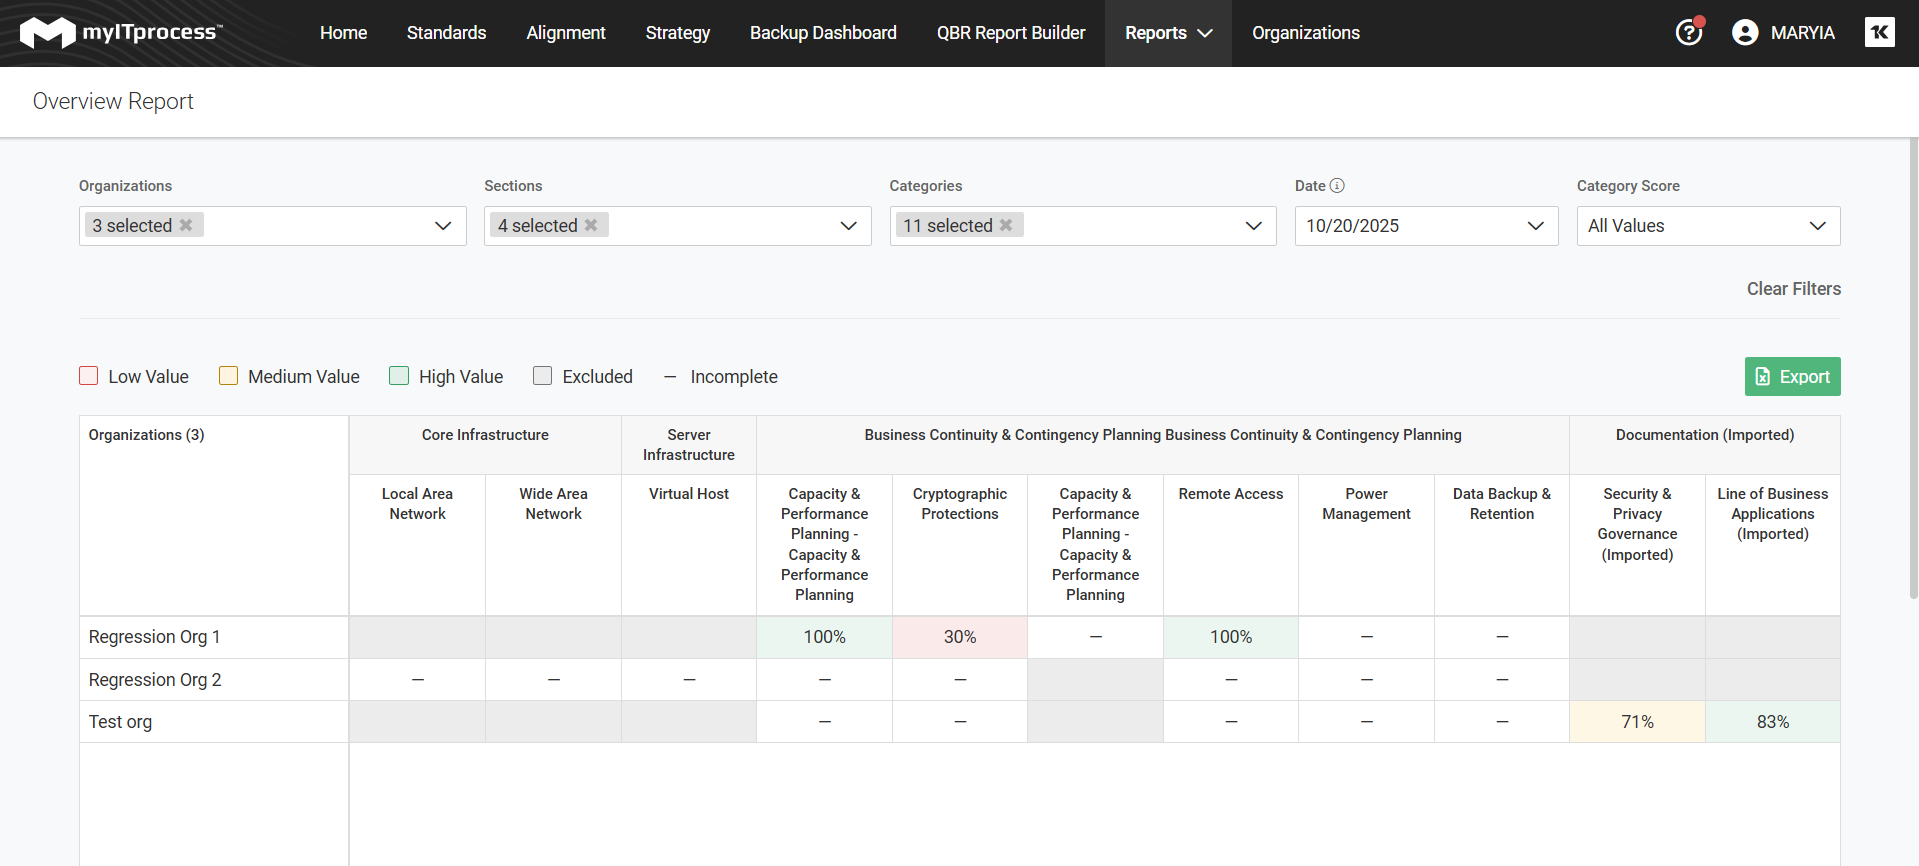Select the Regression Org 2 row name
The width and height of the screenshot is (1919, 866).
pos(155,680)
